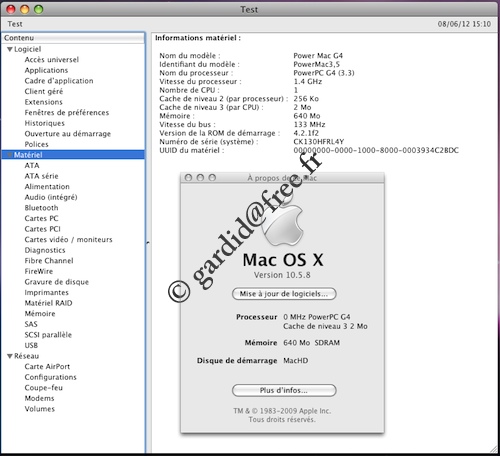Click Mise à jour de logiciels button
Image resolution: width=500 pixels, height=456 pixels.
(x=284, y=294)
